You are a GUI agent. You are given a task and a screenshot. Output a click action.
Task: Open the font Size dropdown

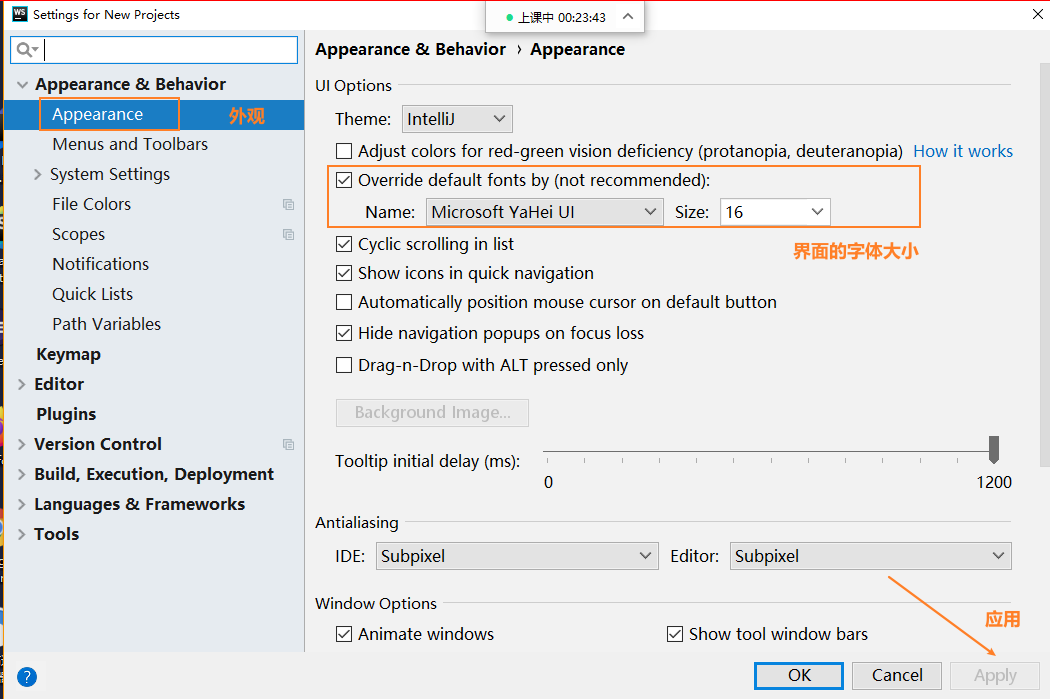[x=775, y=212]
